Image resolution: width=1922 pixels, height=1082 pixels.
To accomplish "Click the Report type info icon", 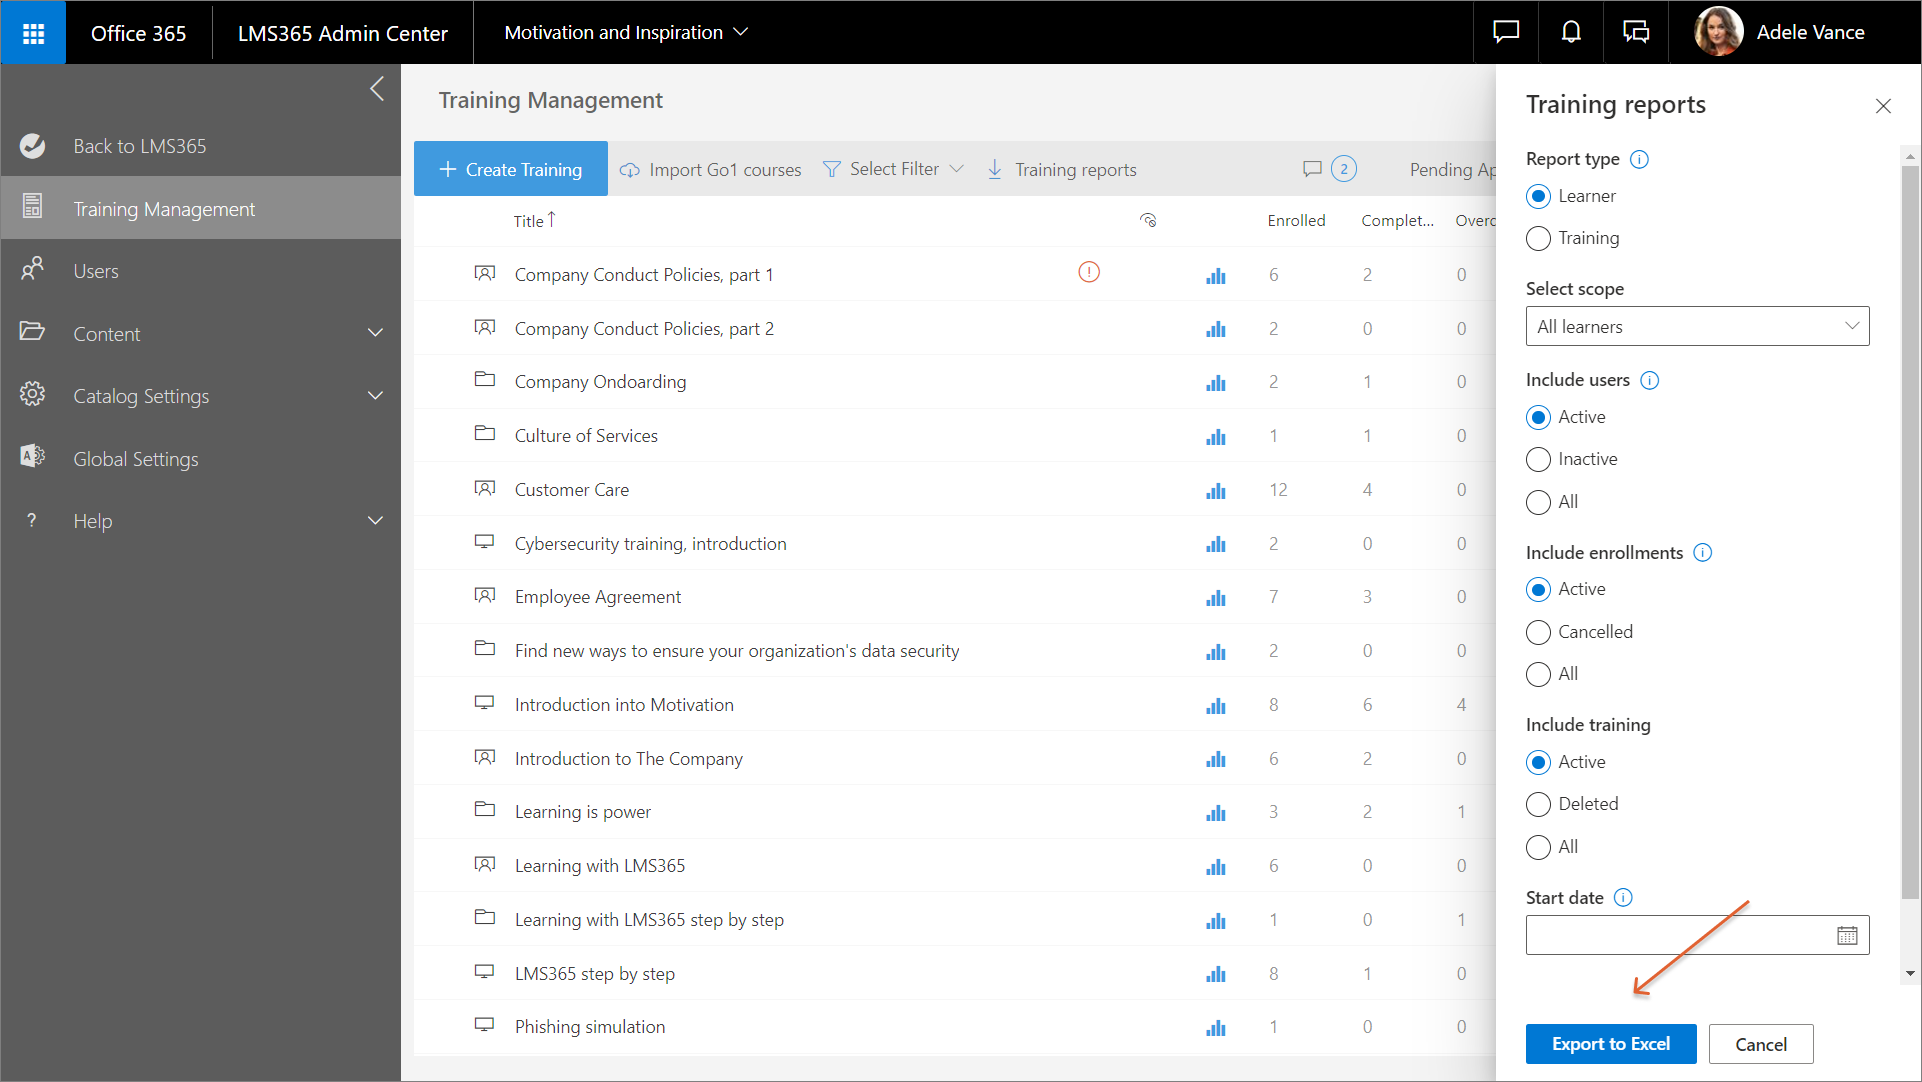I will coord(1639,159).
